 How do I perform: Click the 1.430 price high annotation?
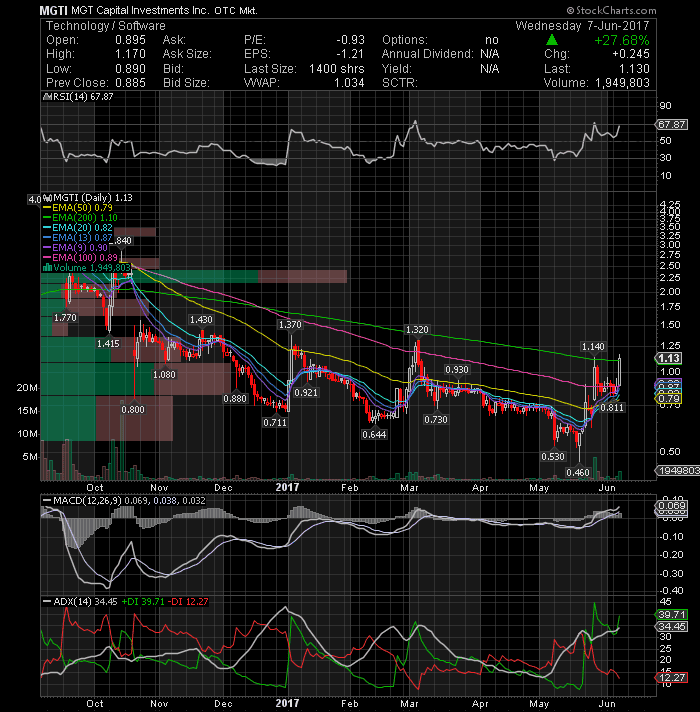(201, 320)
